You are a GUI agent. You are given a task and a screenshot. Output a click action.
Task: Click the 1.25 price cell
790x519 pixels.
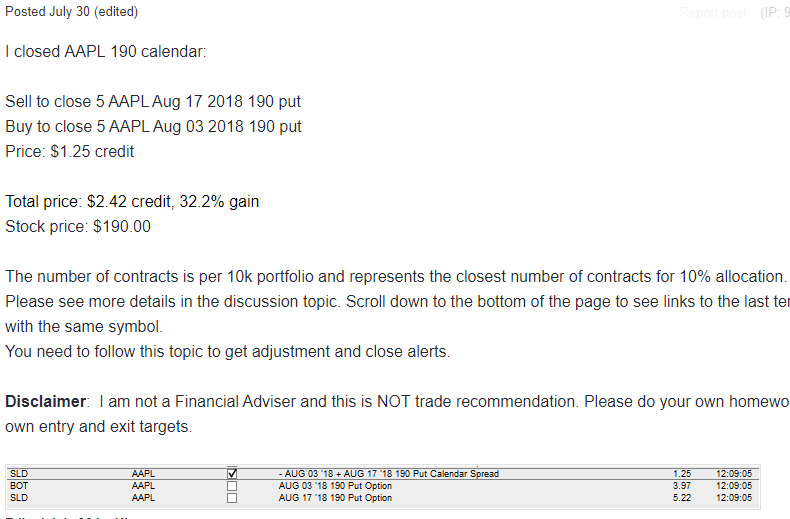click(x=682, y=474)
